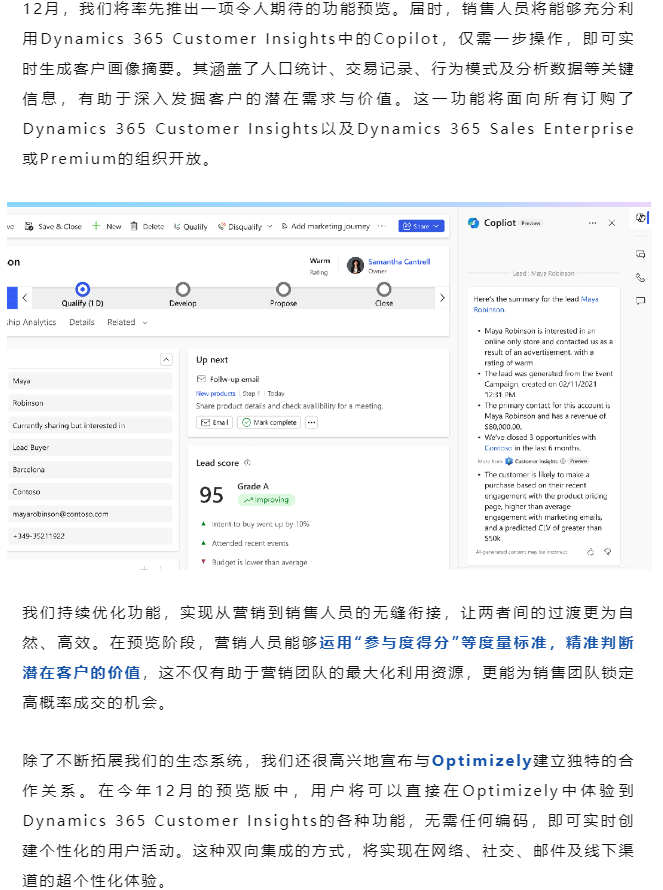Open the toolbar overflow ellipsis menu

[382, 226]
